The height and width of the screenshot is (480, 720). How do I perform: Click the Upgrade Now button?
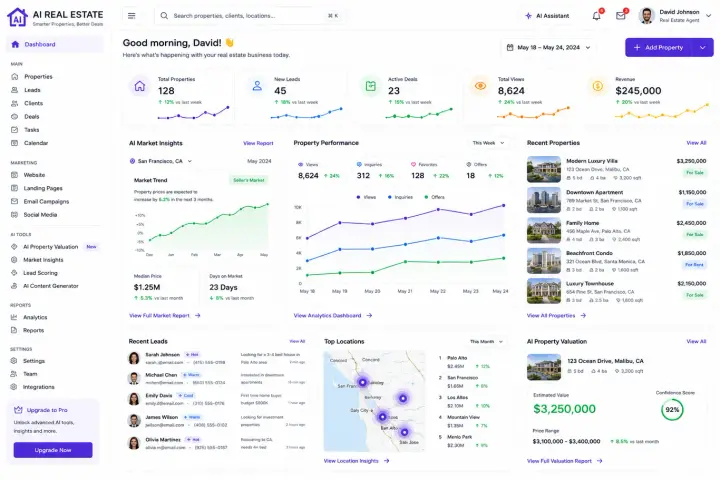pos(53,450)
